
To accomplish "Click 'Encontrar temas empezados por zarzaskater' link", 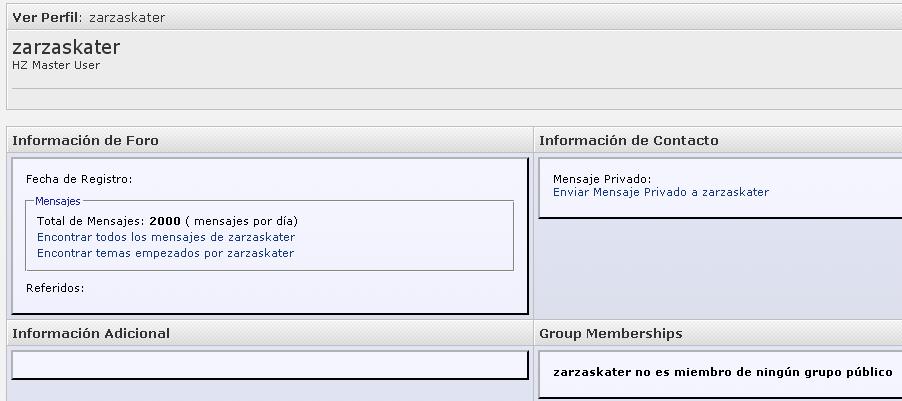I will pos(165,253).
